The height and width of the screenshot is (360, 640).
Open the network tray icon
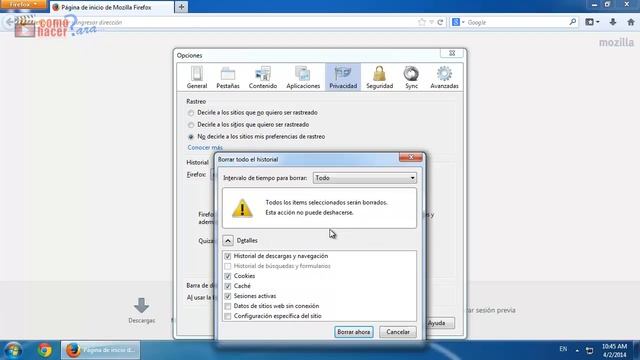tap(589, 350)
